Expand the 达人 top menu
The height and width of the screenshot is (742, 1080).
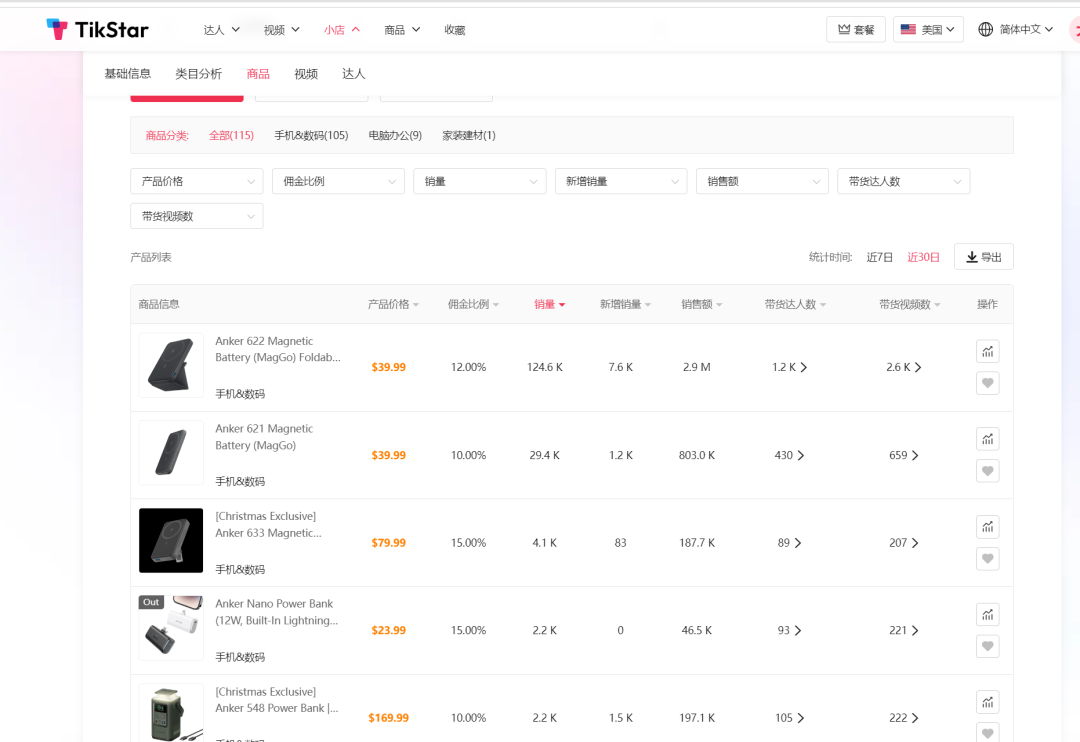pyautogui.click(x=221, y=30)
